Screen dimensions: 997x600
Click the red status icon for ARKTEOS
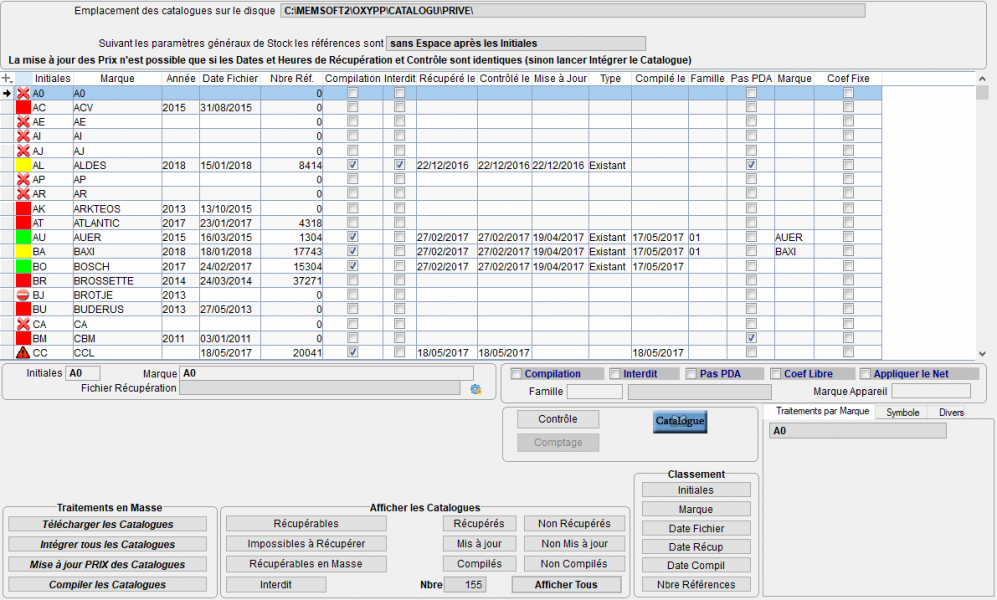pos(24,208)
